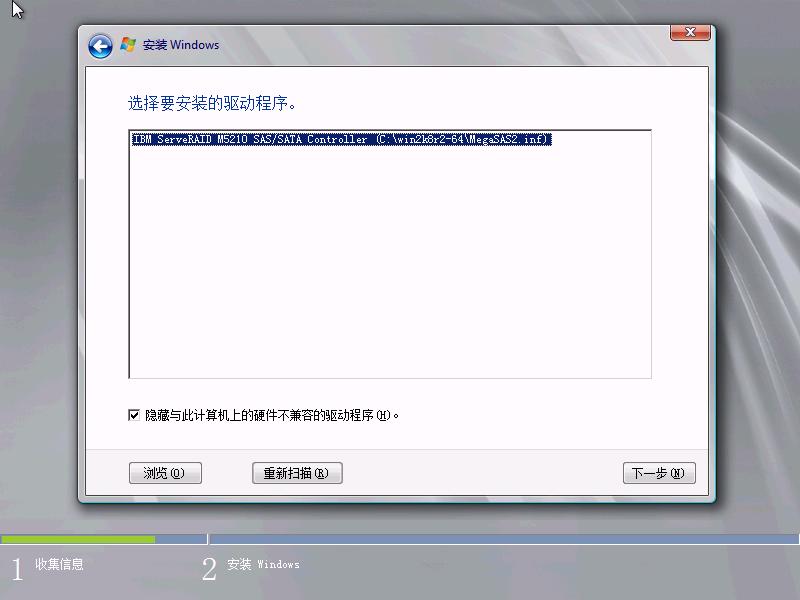Click the Windows flag logo in title bar
800x600 pixels.
pos(128,45)
